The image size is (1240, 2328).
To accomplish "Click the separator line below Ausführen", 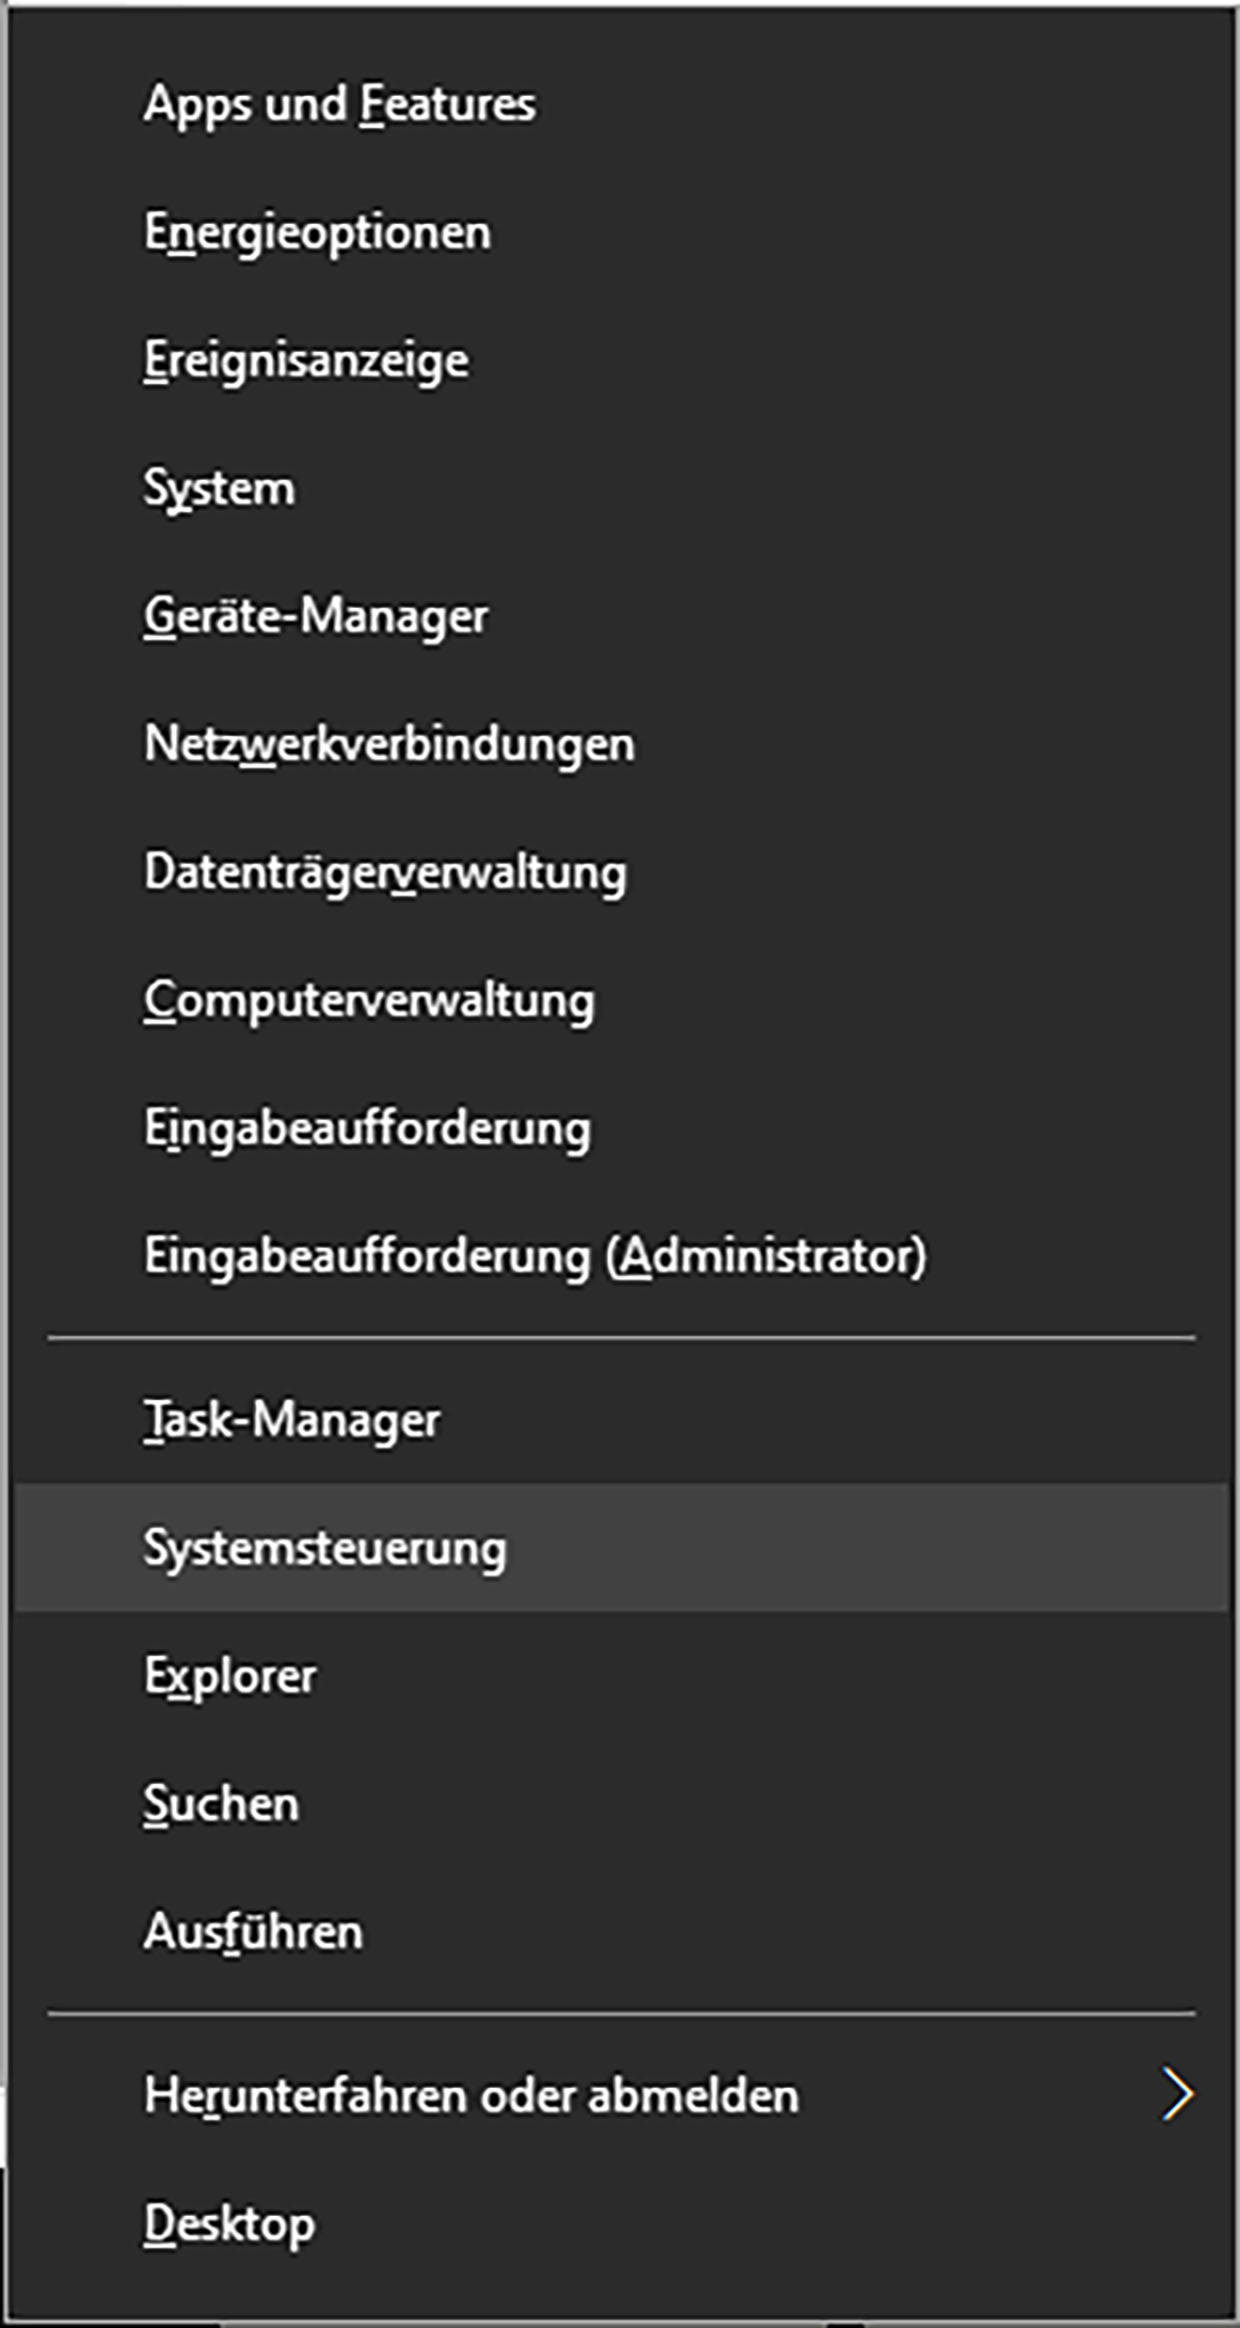I will click(x=620, y=2013).
